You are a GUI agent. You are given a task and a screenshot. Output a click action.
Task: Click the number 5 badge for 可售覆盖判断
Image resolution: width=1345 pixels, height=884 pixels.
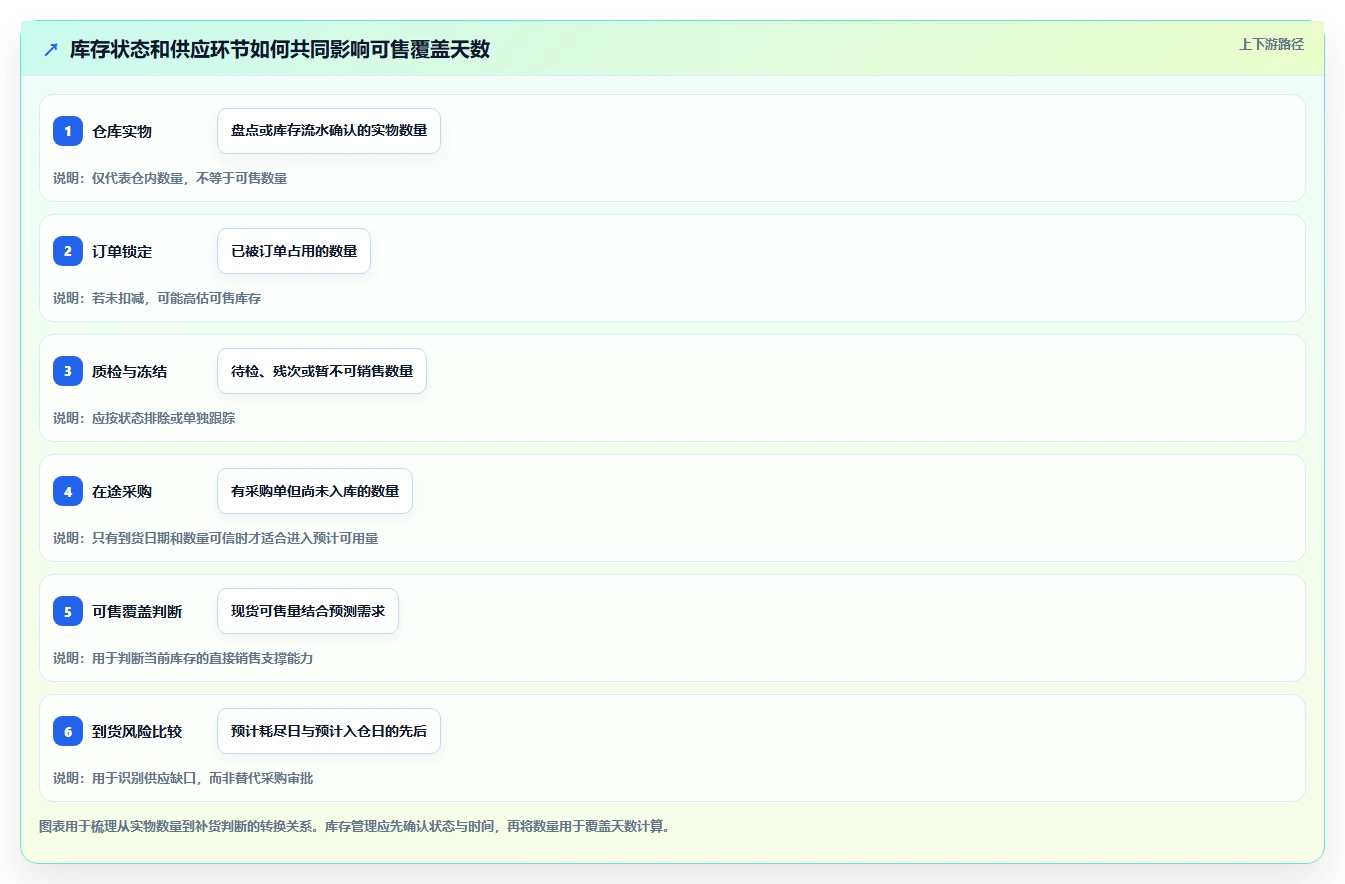(68, 611)
